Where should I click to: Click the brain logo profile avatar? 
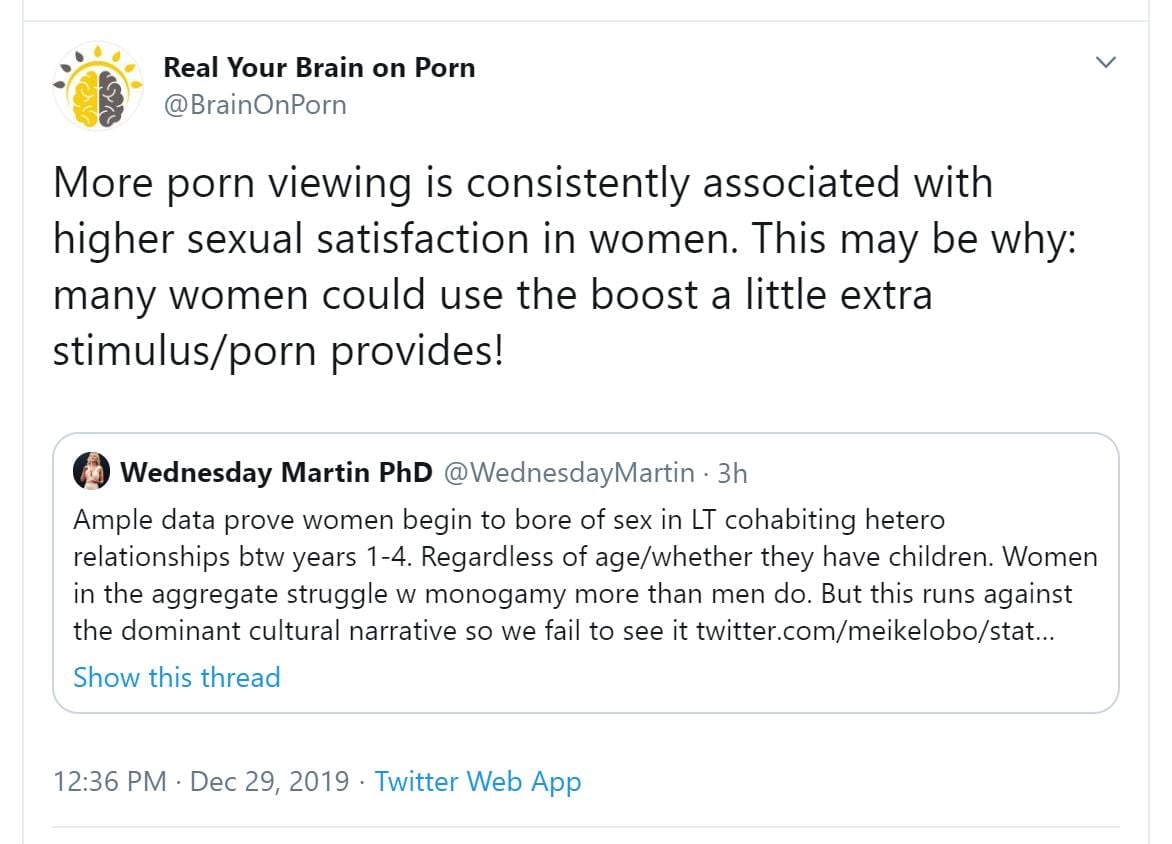click(x=98, y=86)
